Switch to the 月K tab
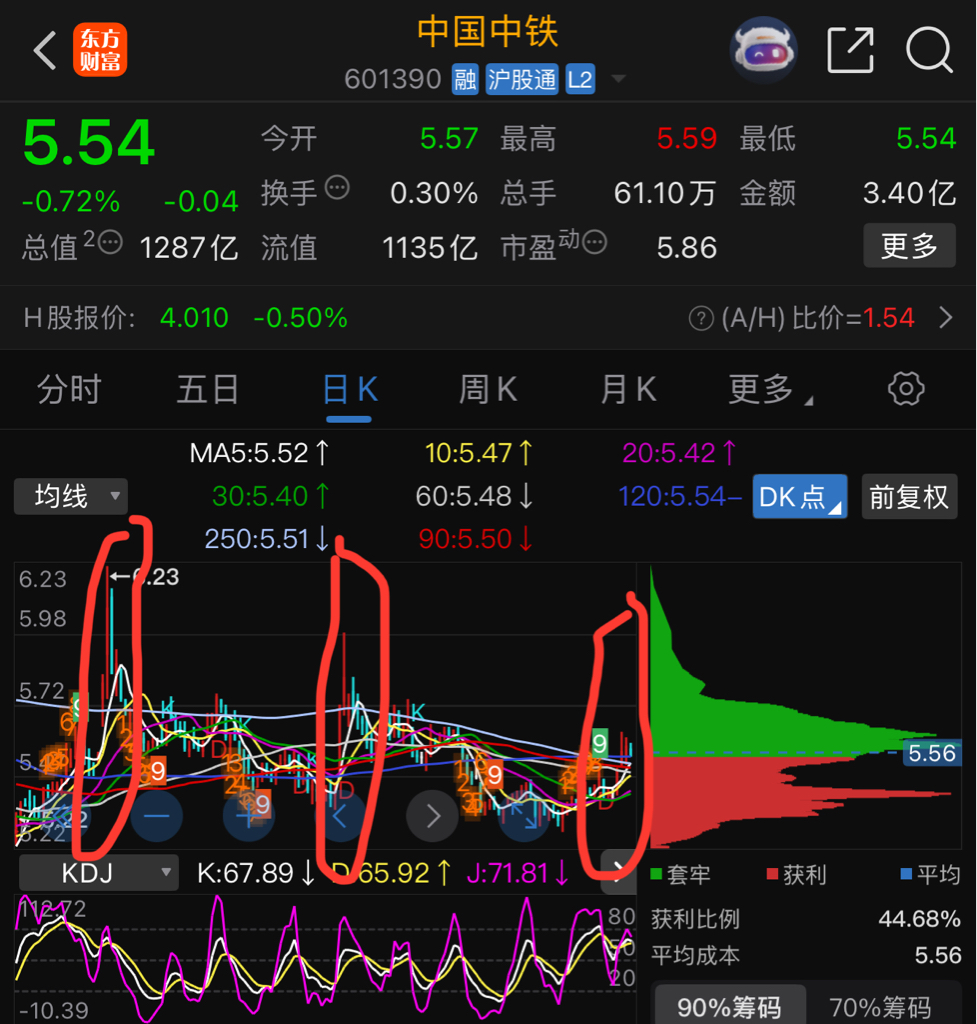977x1024 pixels. pos(628,389)
